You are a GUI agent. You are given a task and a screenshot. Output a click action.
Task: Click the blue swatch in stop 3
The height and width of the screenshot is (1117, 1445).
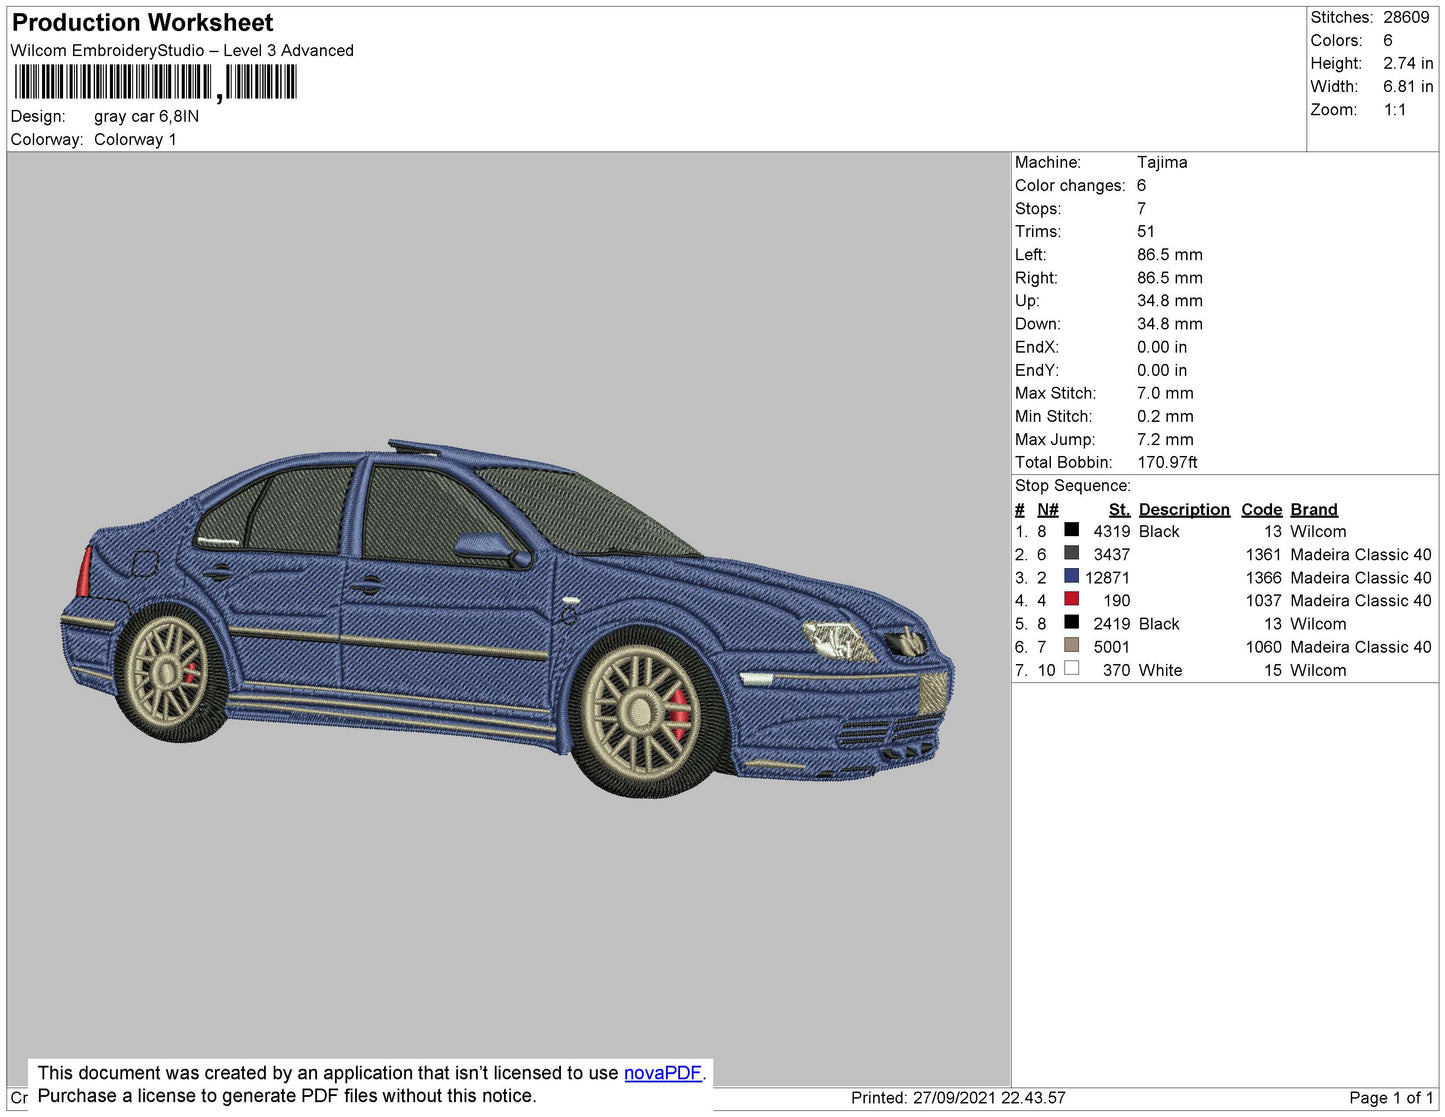tap(1071, 575)
